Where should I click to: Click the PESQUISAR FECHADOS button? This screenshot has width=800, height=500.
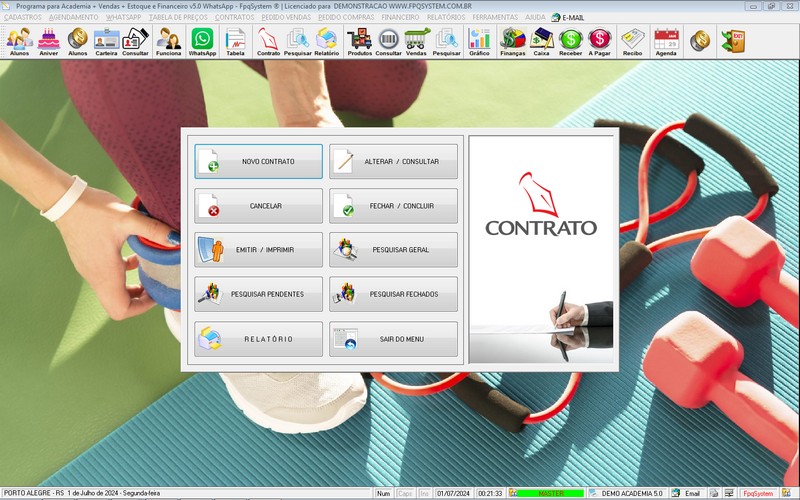[x=393, y=294]
